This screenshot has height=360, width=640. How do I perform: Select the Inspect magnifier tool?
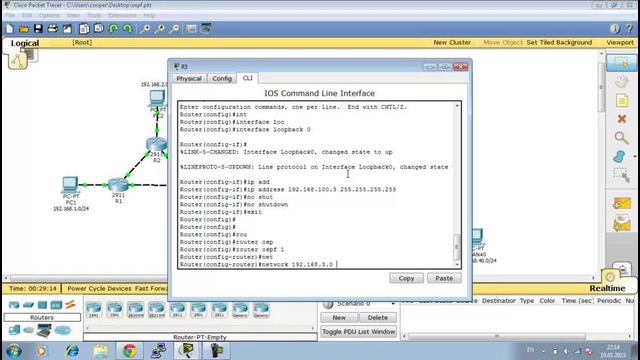(x=621, y=138)
